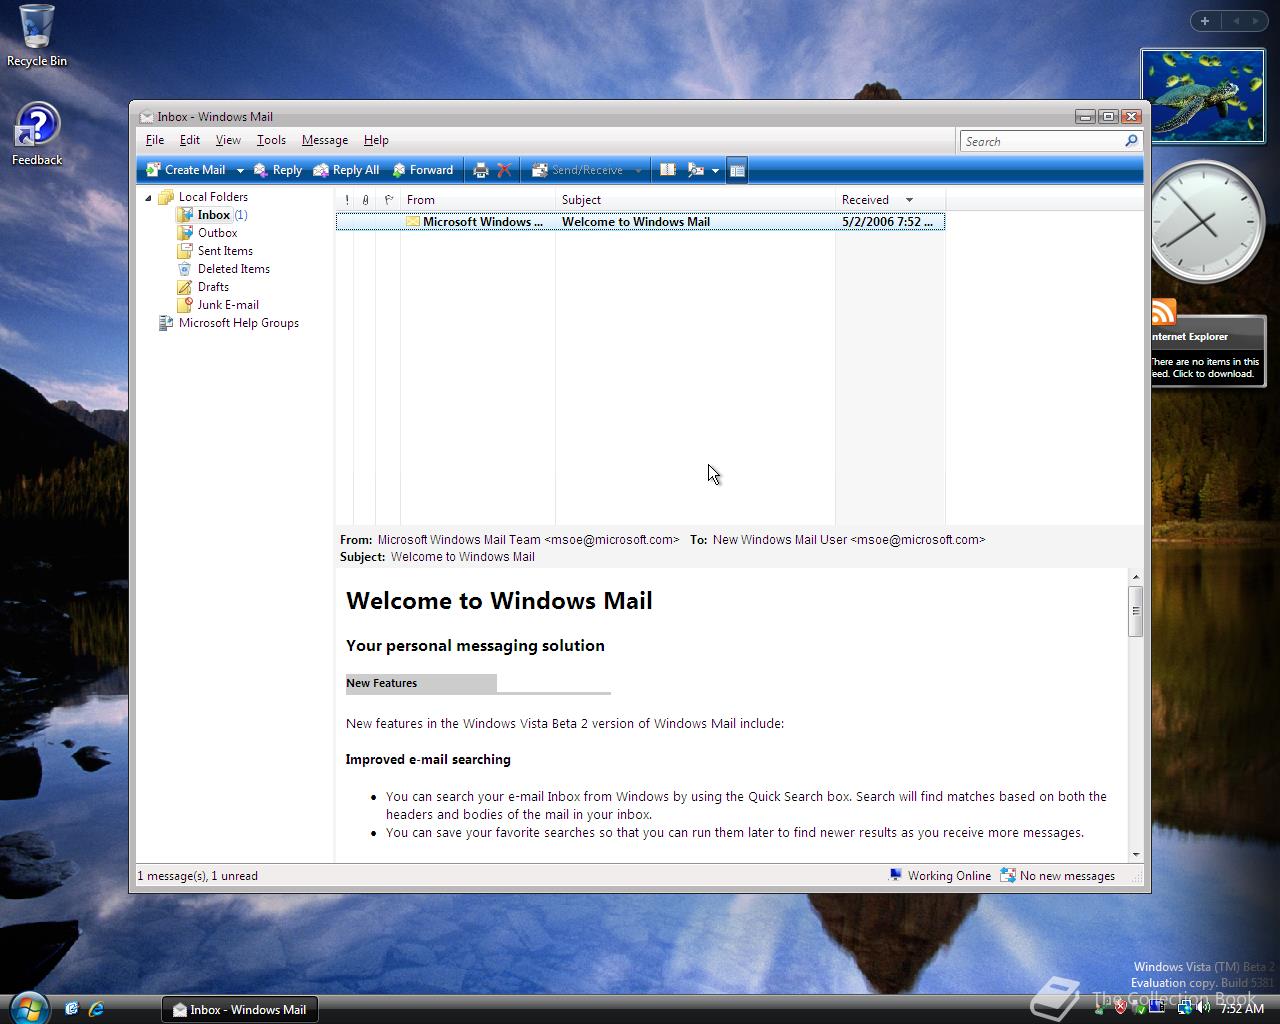Click the Show Desktop quick launch icon
1280x1024 pixels.
click(71, 1009)
